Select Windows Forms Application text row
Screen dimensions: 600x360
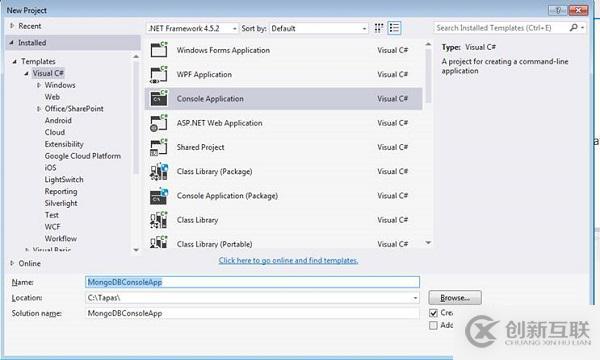click(223, 50)
